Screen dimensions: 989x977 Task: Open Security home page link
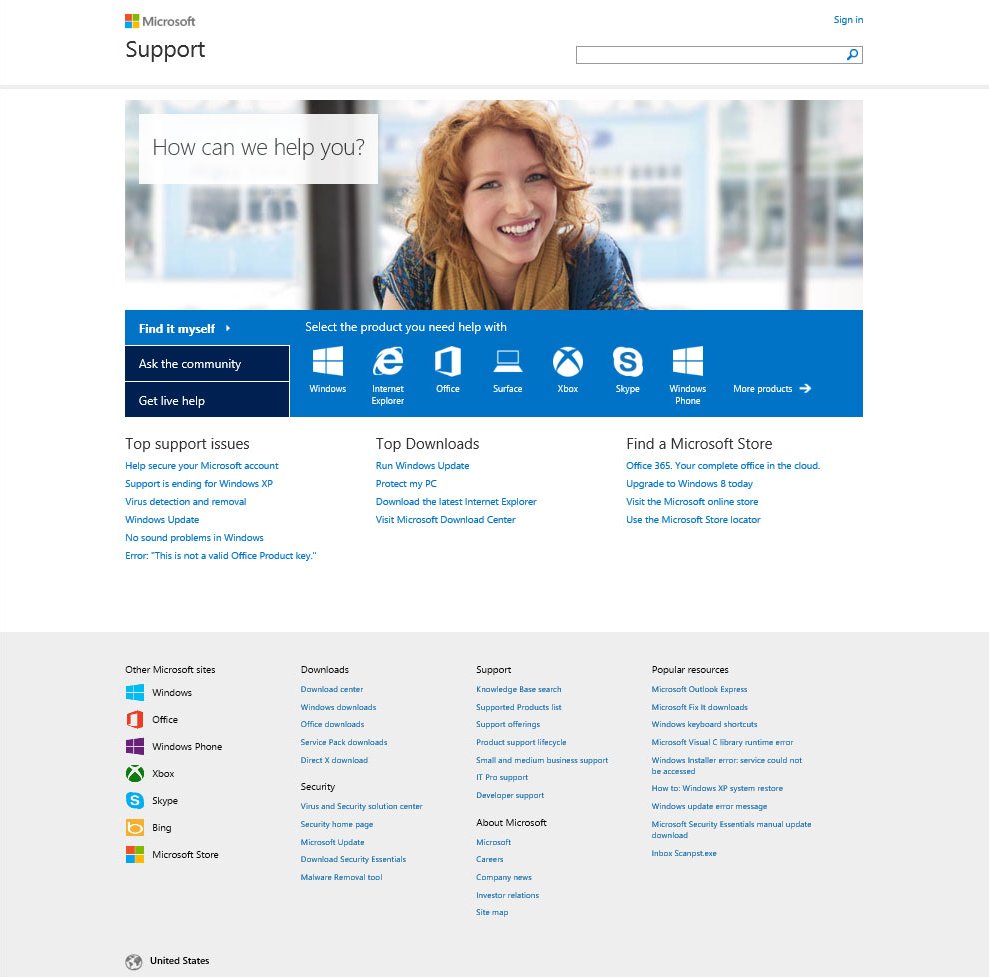click(337, 824)
